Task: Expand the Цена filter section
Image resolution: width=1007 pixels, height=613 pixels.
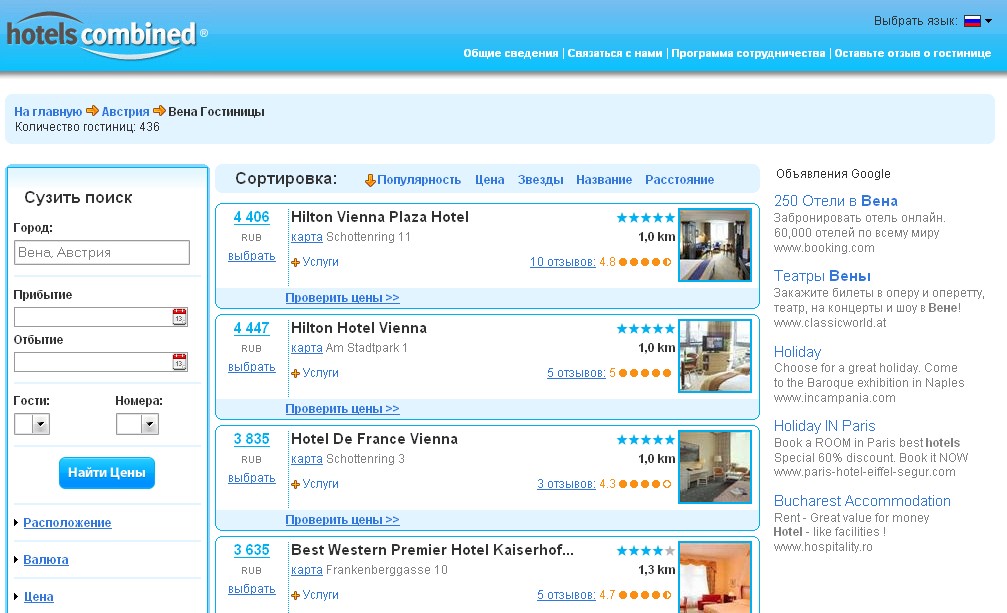Action: [x=39, y=597]
